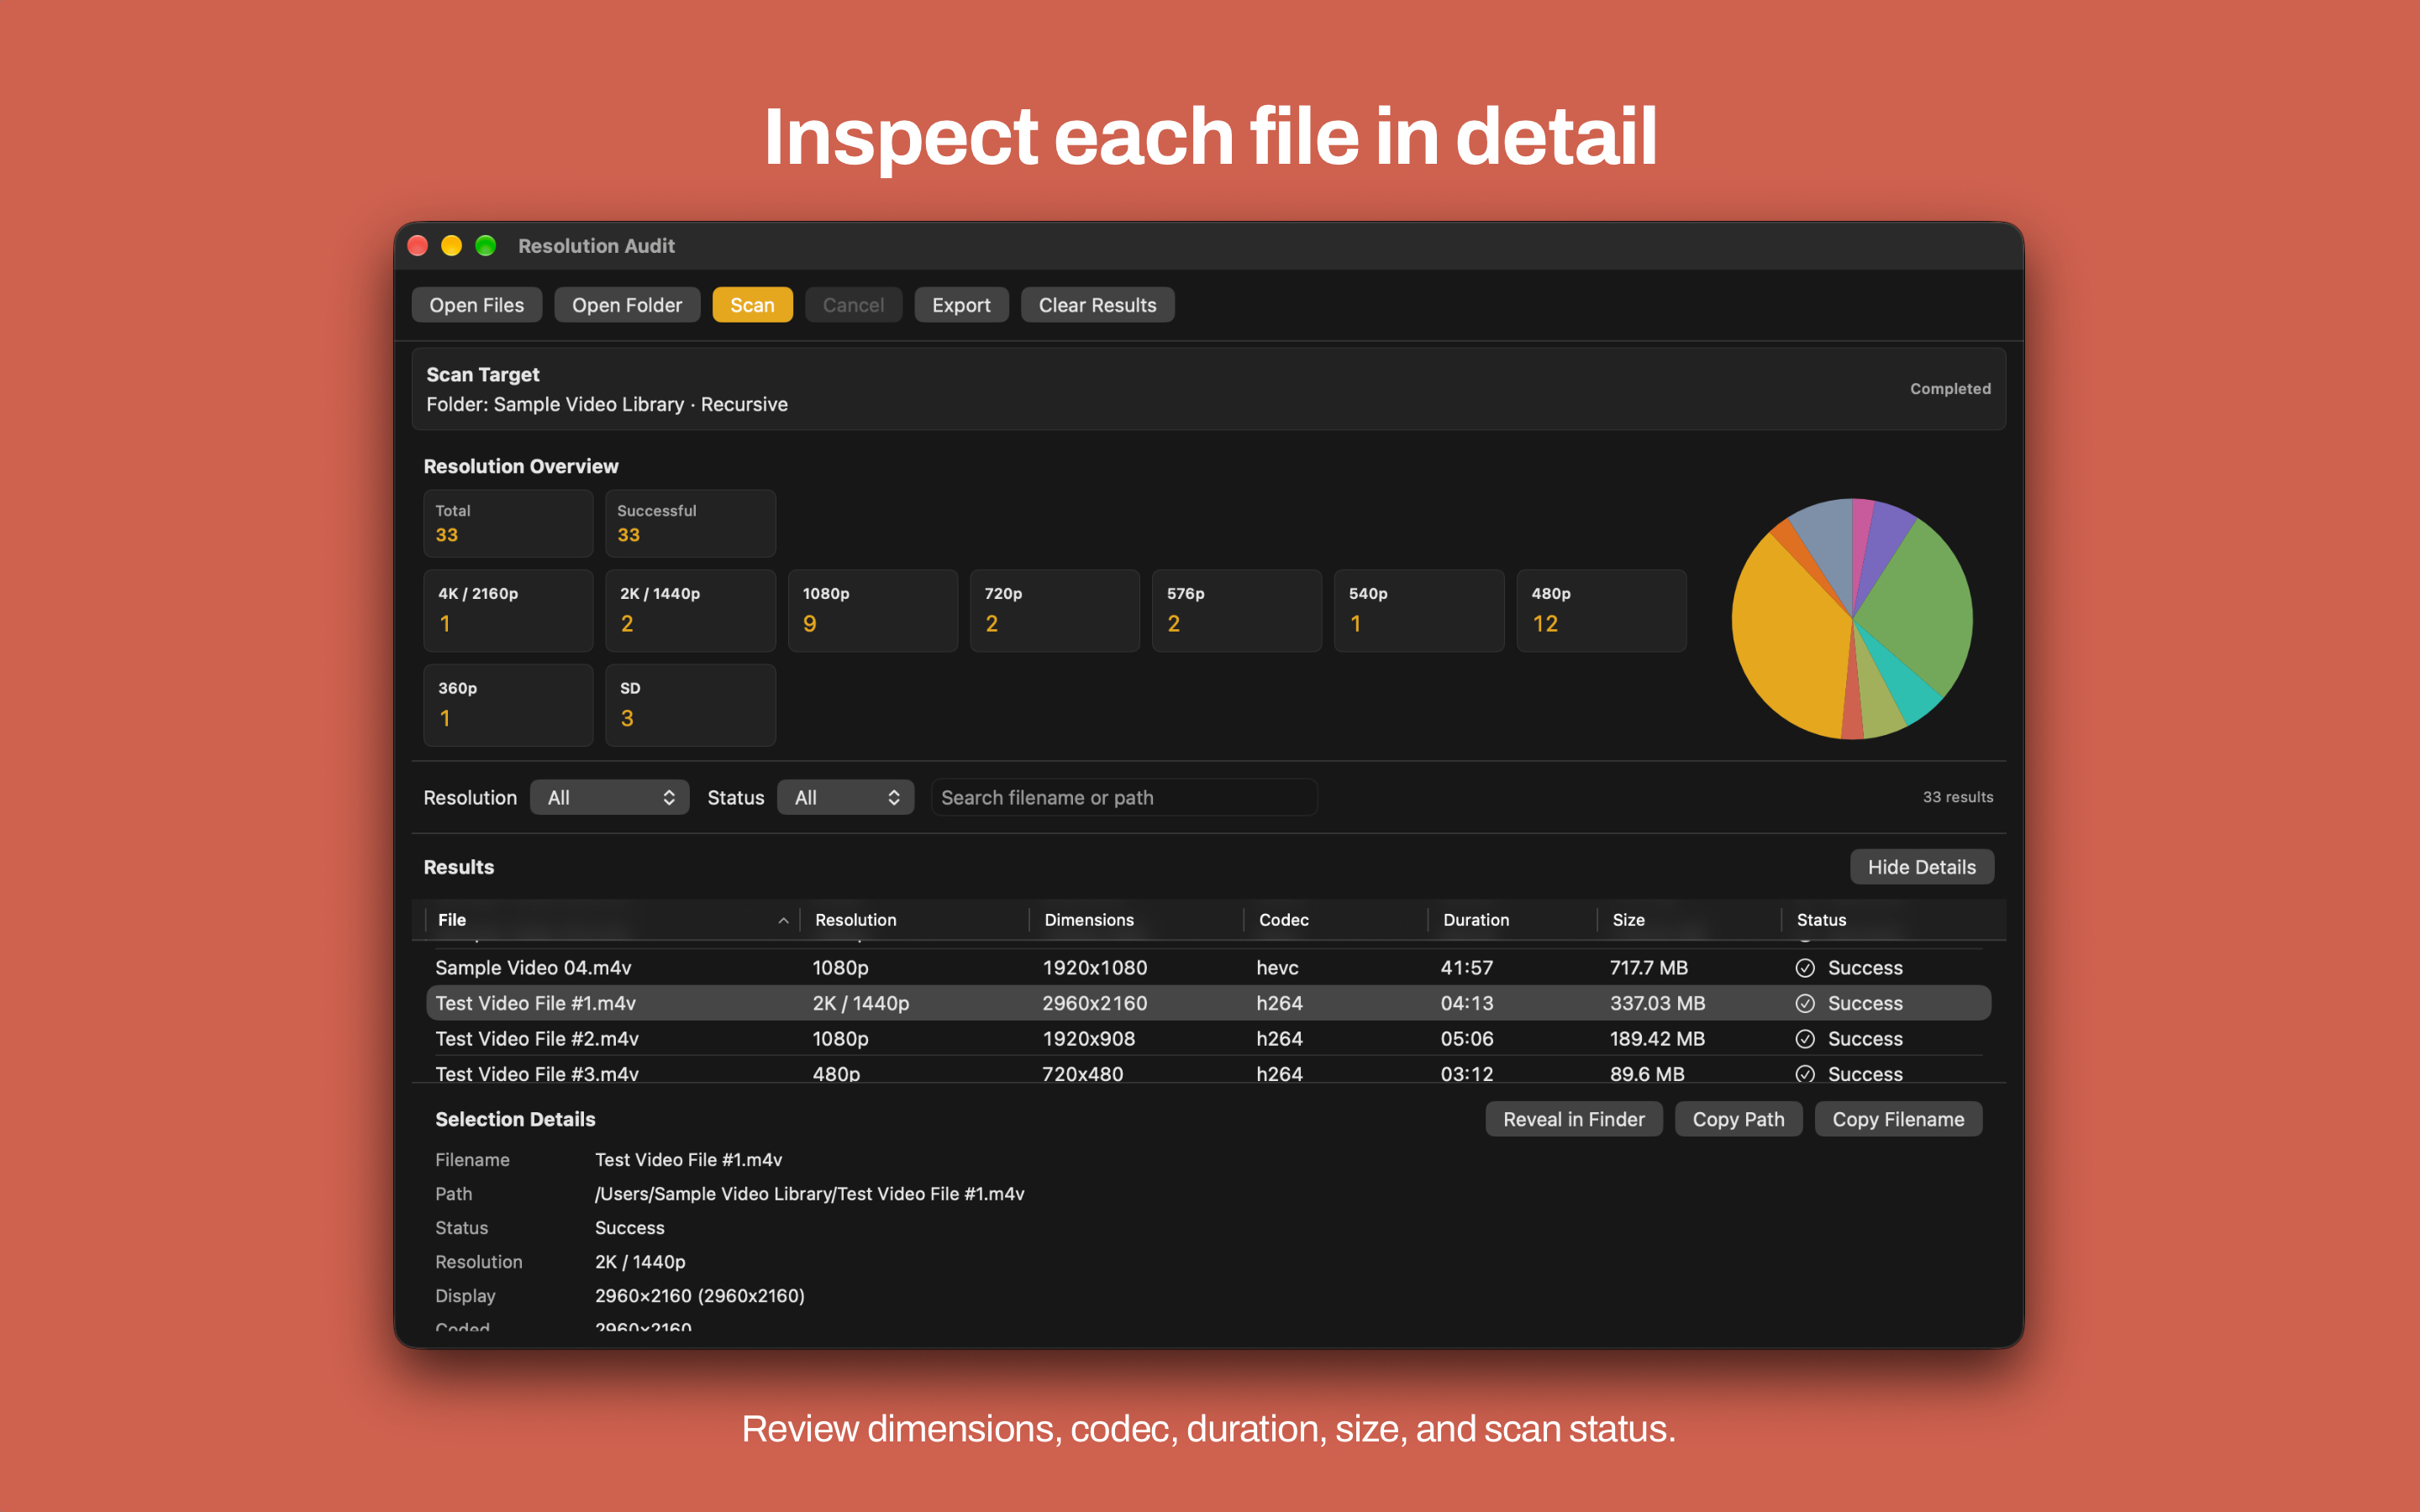Image resolution: width=2420 pixels, height=1512 pixels.
Task: Select the row Sample Video 04.m4v
Action: (x=1208, y=967)
